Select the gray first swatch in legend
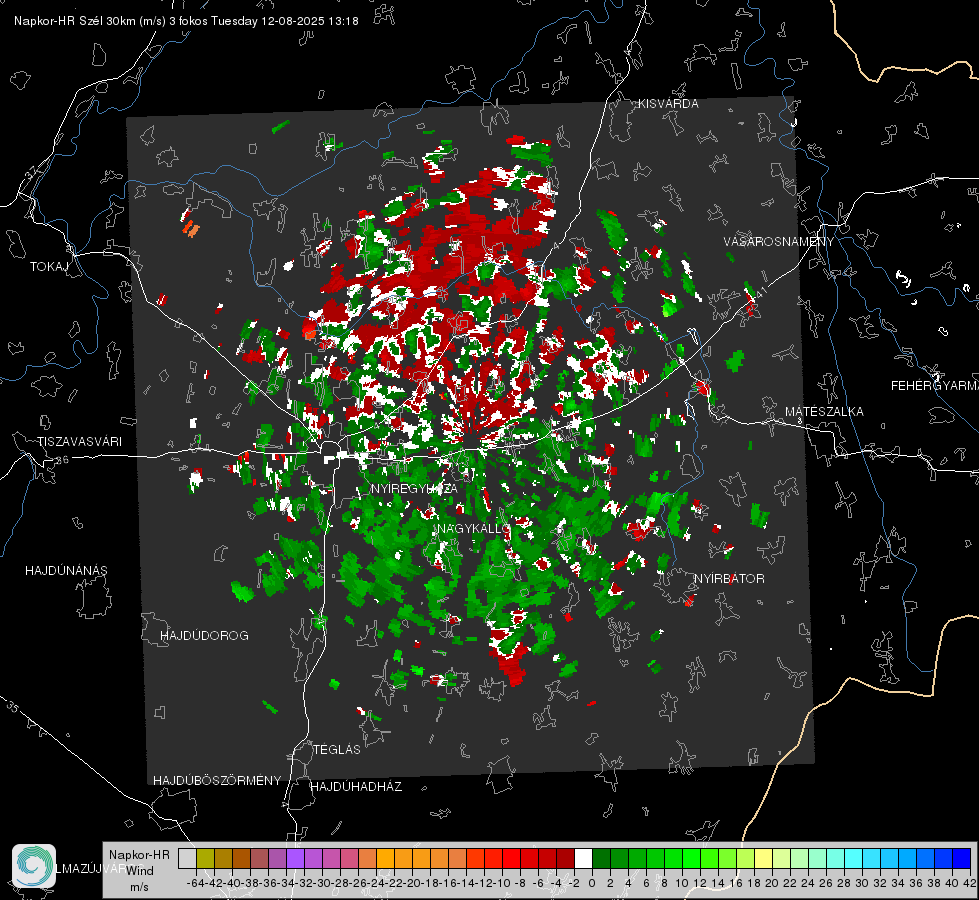Image resolution: width=979 pixels, height=900 pixels. pos(187,858)
